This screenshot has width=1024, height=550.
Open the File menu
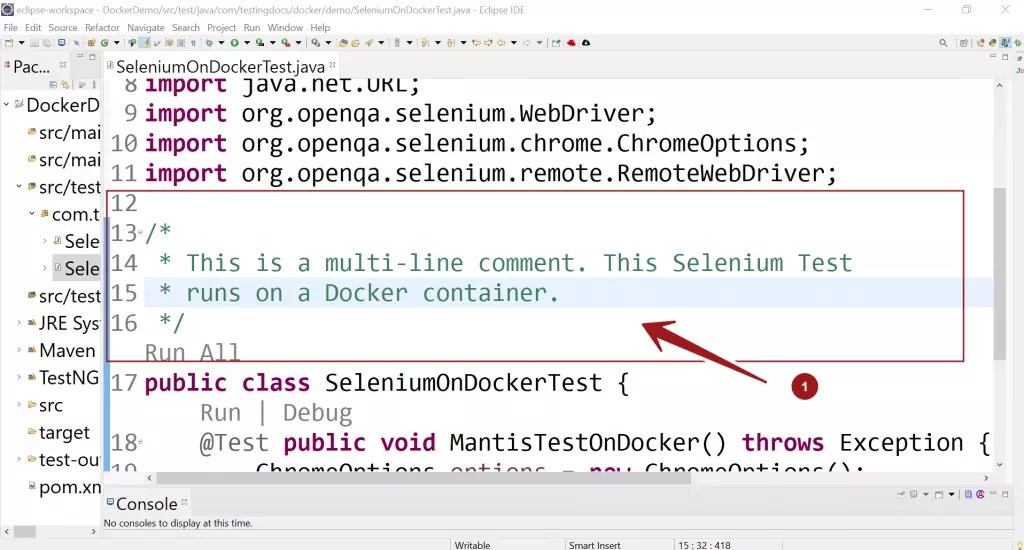point(10,27)
